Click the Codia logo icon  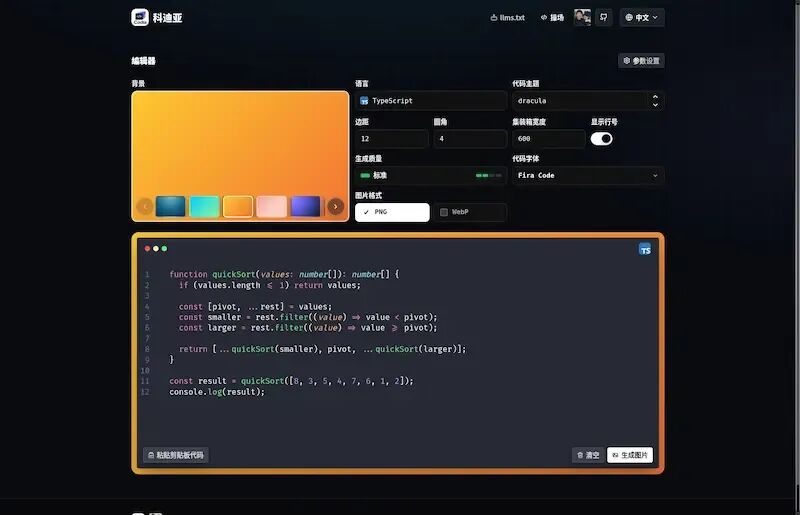tap(140, 17)
